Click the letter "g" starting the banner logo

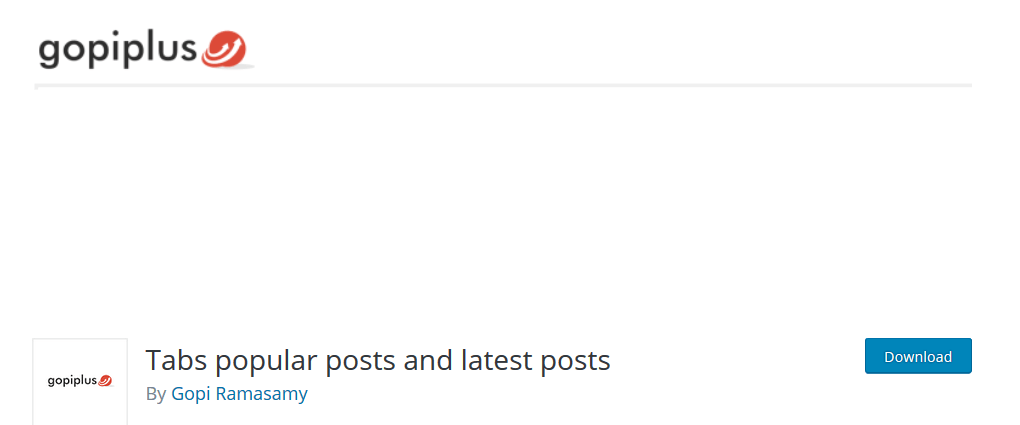(49, 52)
